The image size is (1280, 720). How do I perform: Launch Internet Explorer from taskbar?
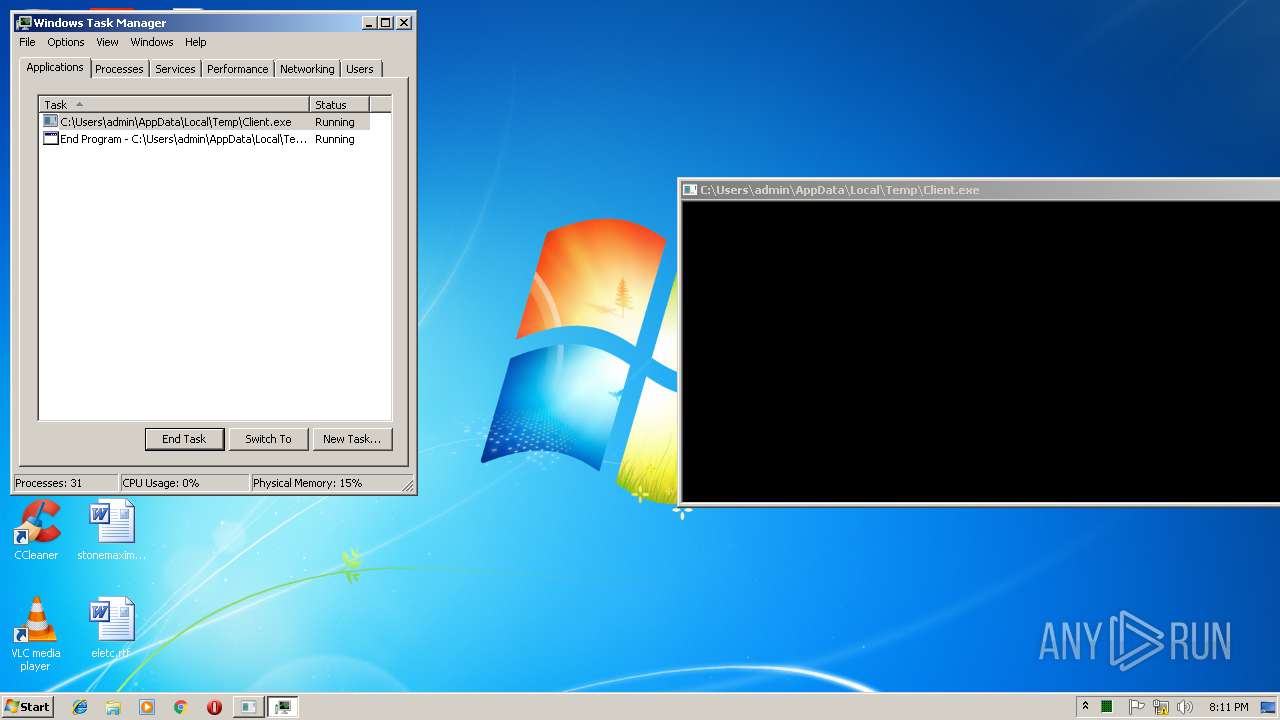pyautogui.click(x=80, y=707)
